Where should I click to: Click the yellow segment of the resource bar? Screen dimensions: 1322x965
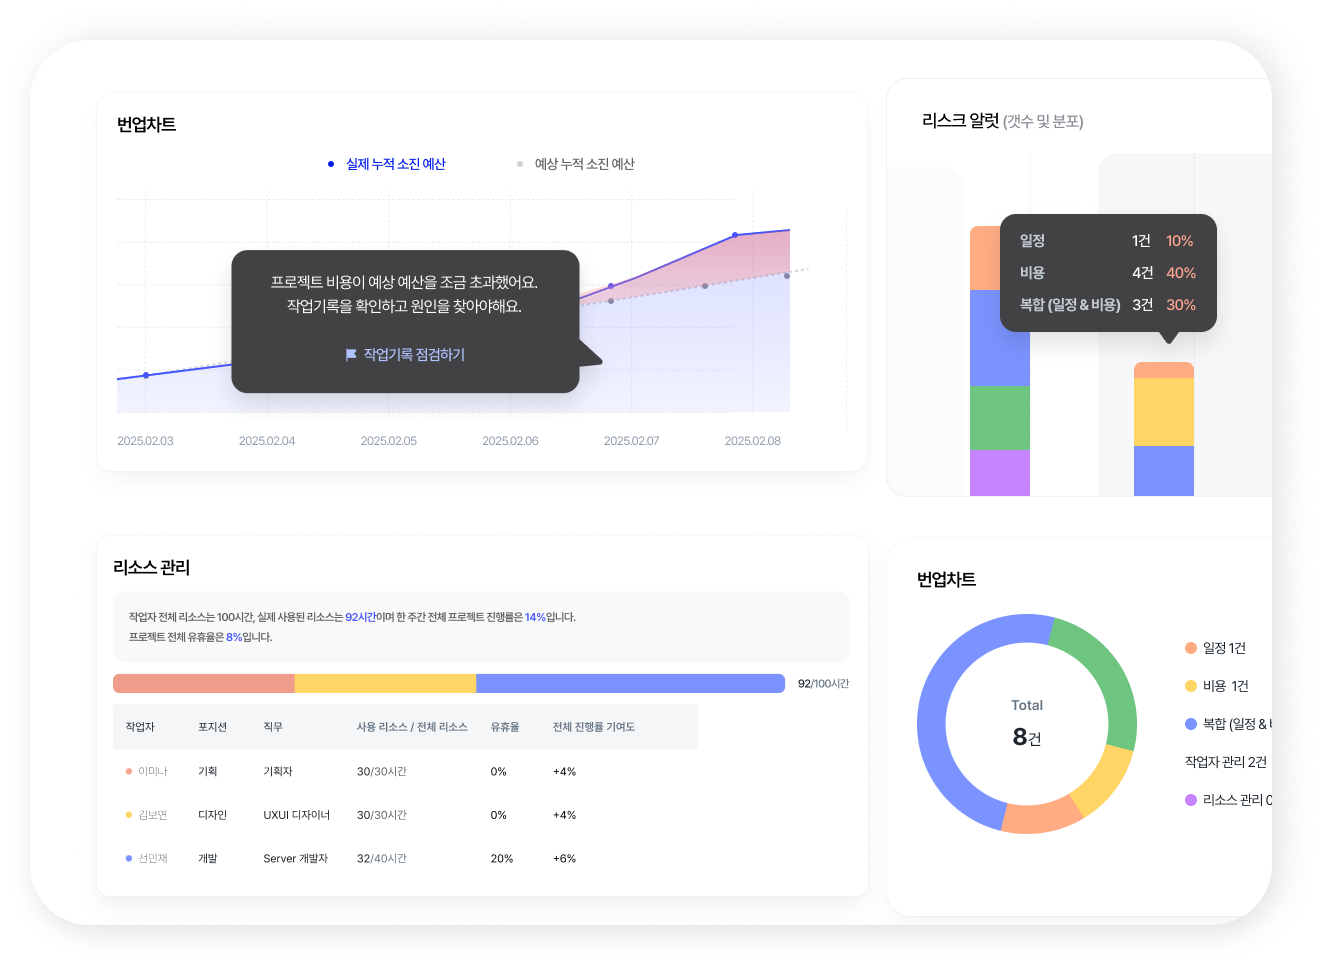tap(385, 684)
